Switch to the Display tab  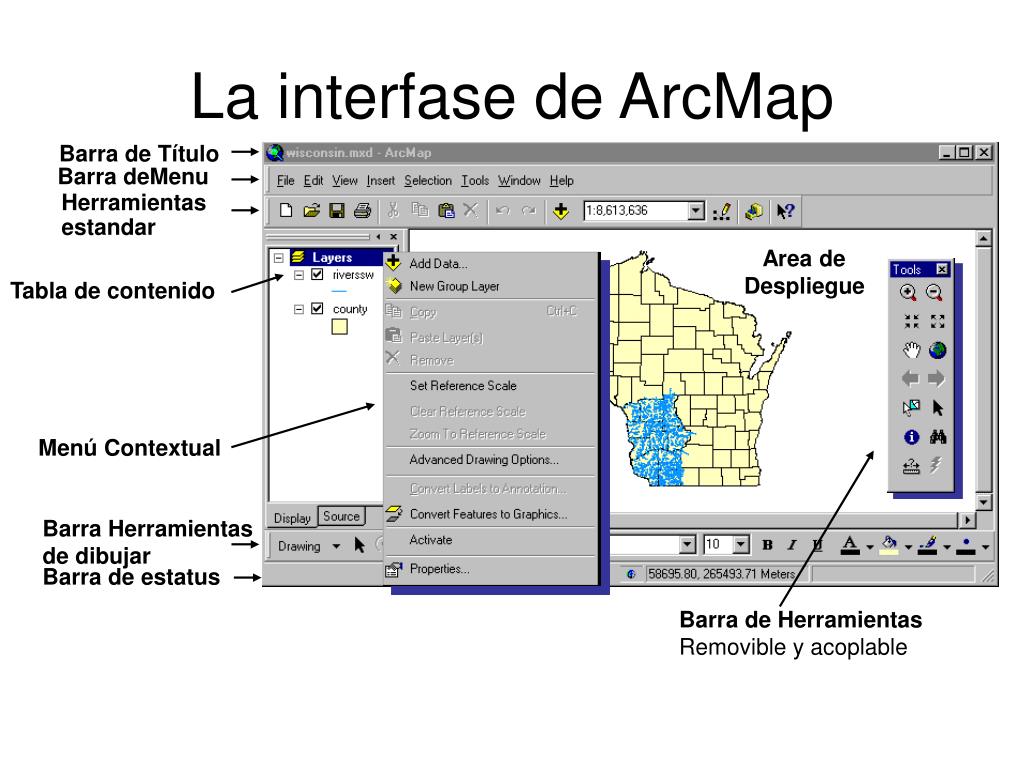pos(292,518)
